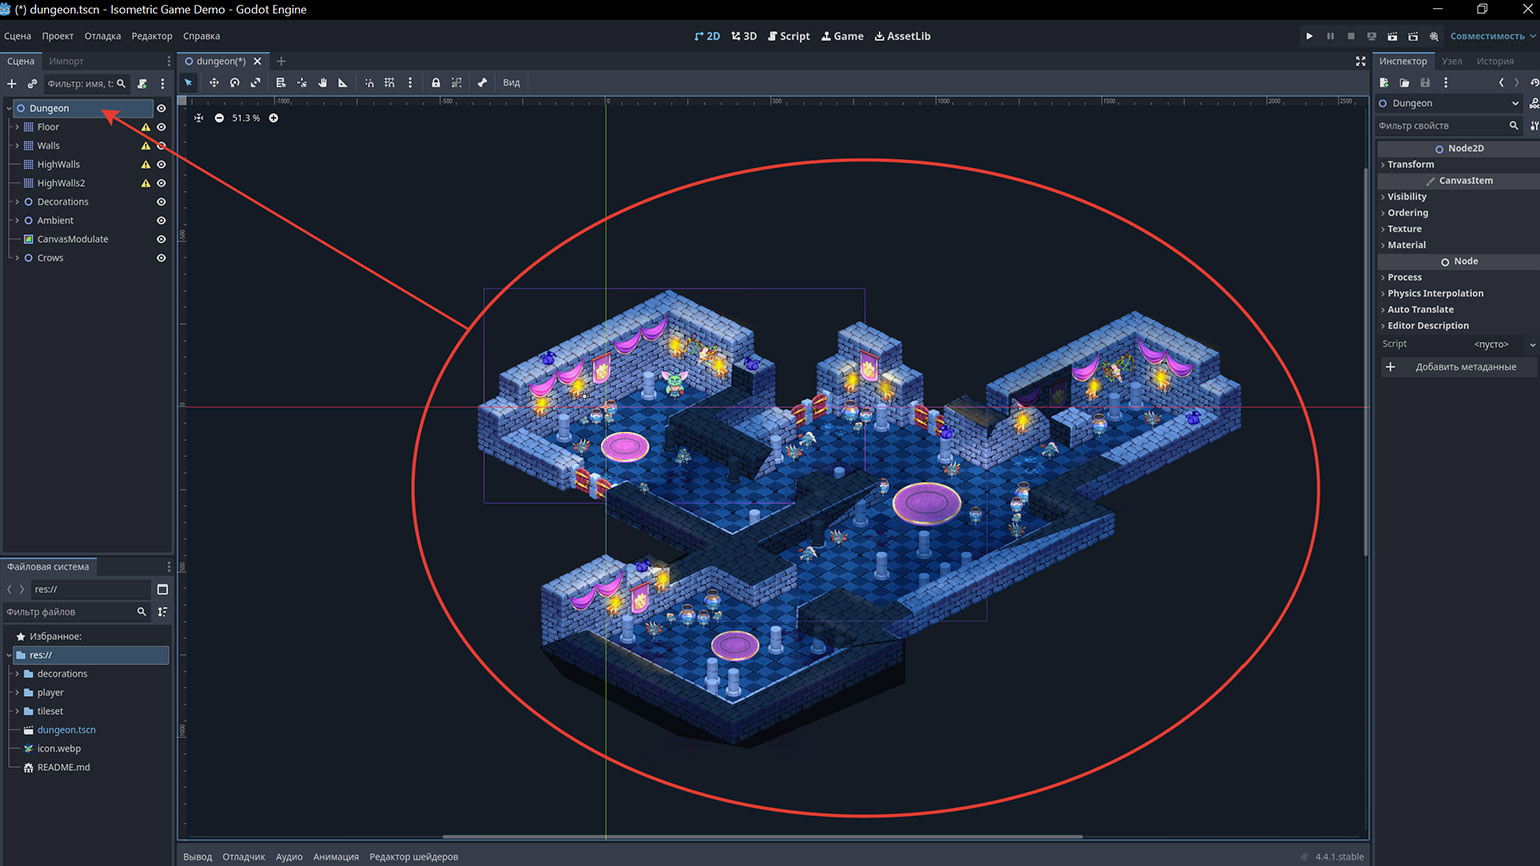Expand the Transform section in Inspector
This screenshot has width=1540, height=866.
[x=1410, y=164]
